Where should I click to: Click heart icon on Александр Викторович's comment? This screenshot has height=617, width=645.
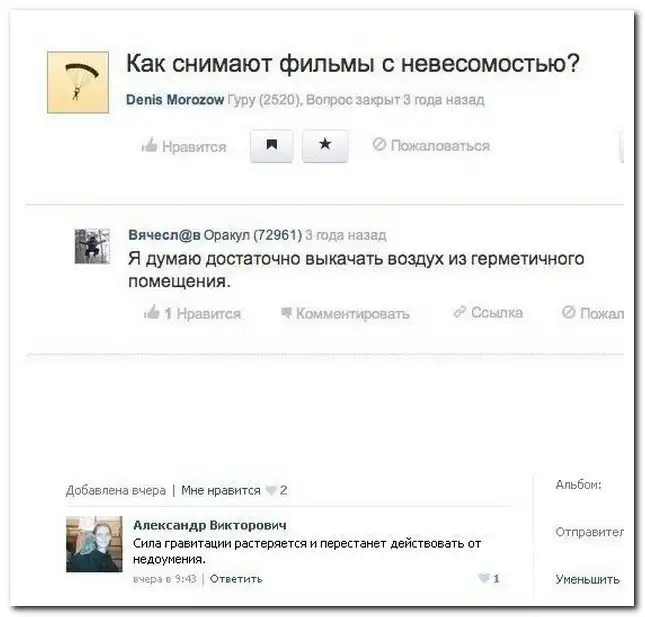[x=484, y=578]
